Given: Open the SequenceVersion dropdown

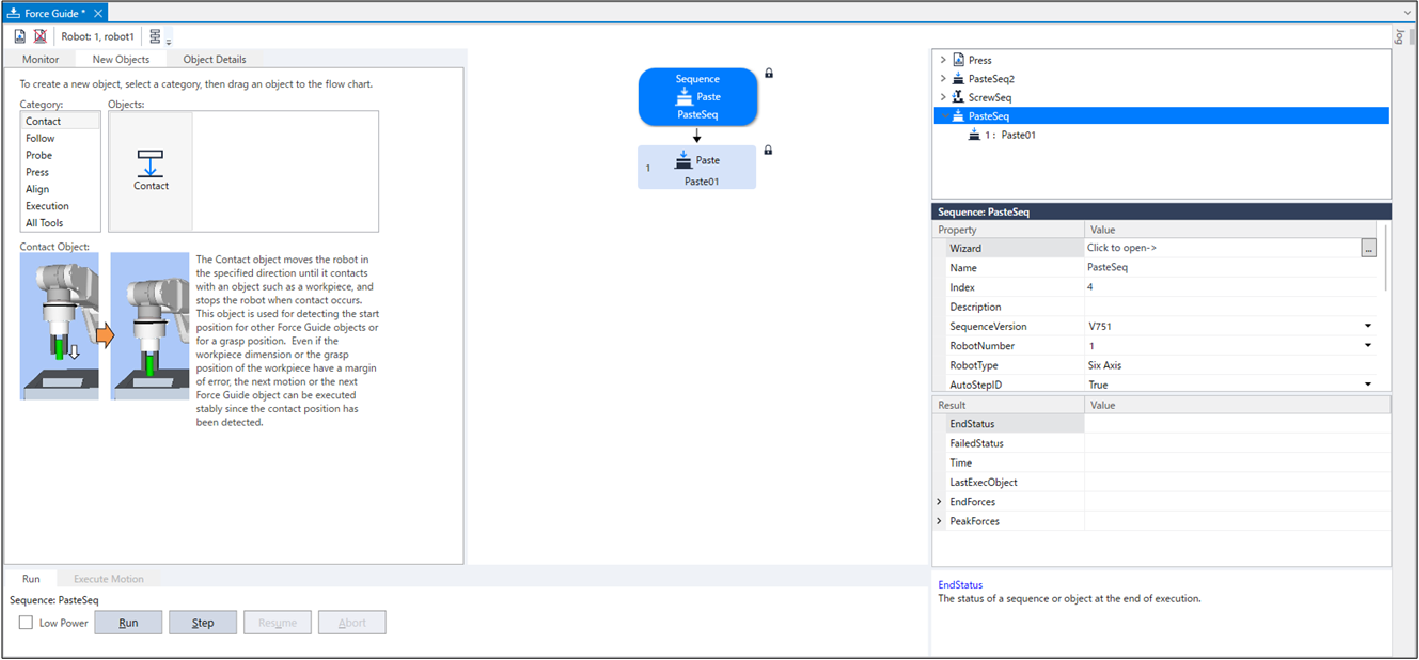Looking at the screenshot, I should (x=1367, y=327).
